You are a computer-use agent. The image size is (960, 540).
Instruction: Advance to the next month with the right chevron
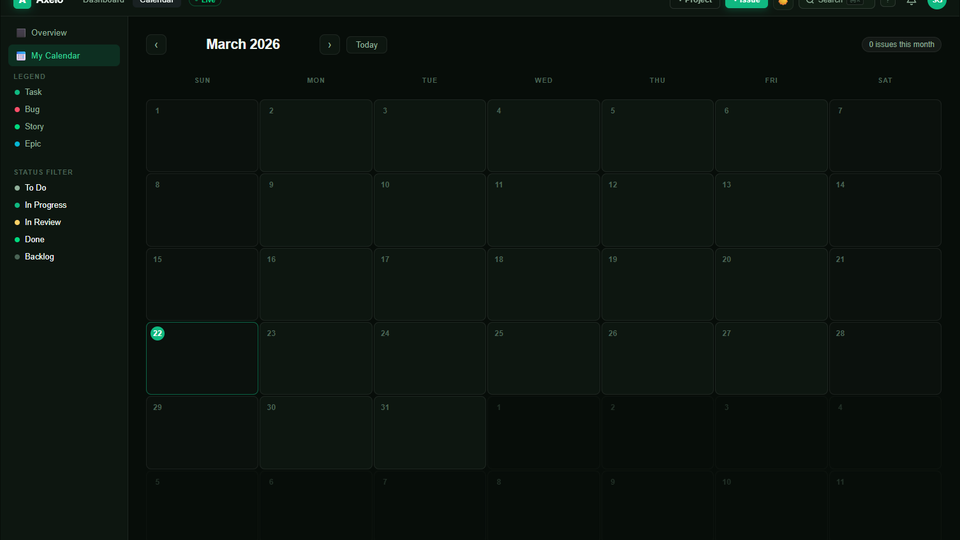pyautogui.click(x=329, y=45)
